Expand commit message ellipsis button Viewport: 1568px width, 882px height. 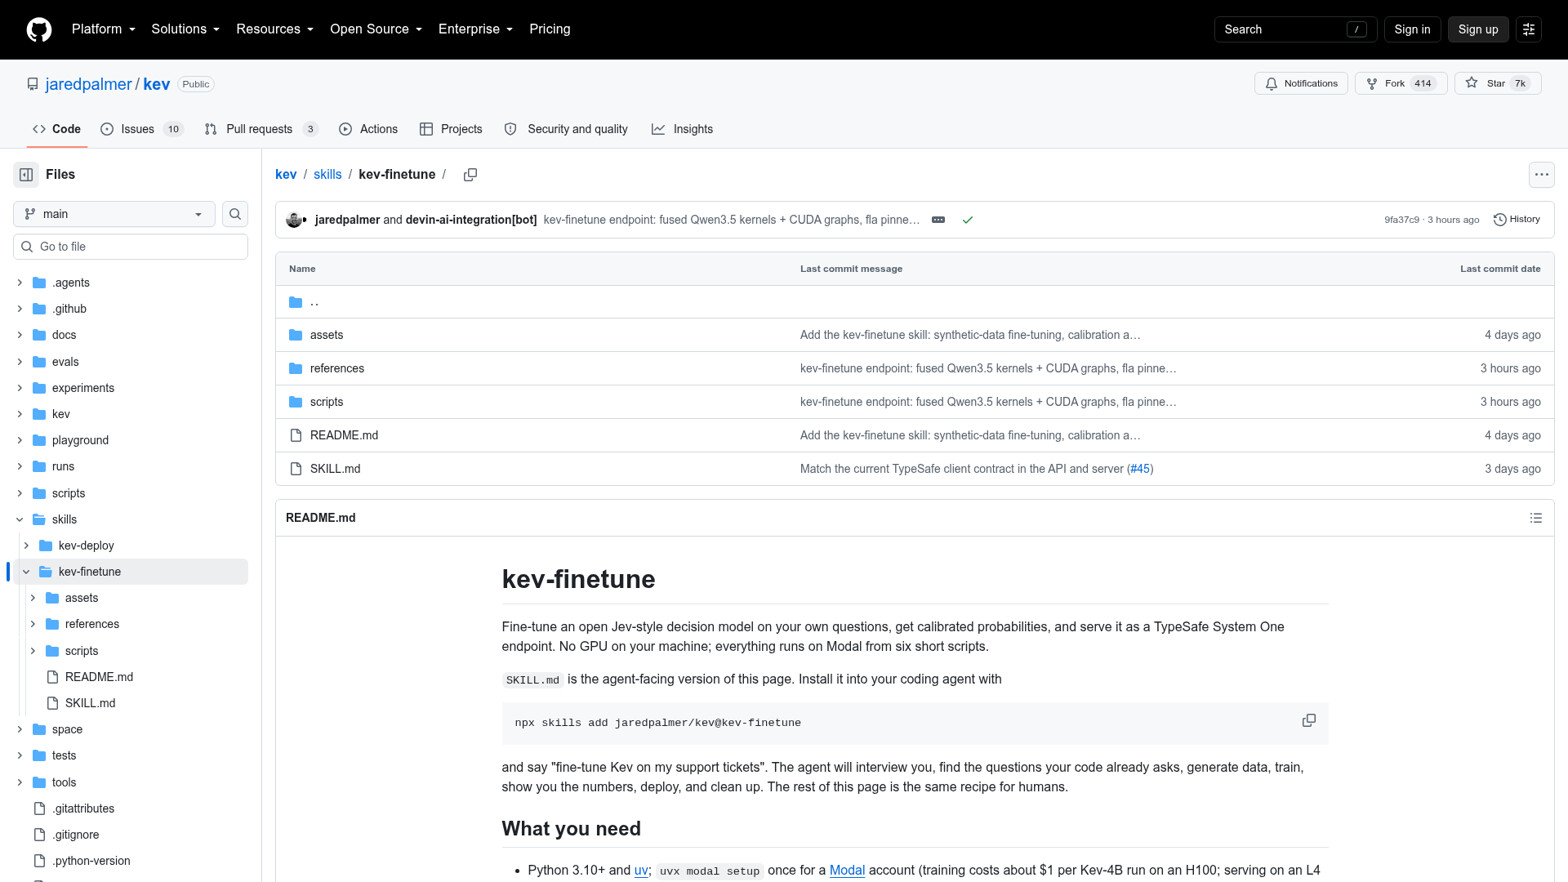click(938, 220)
